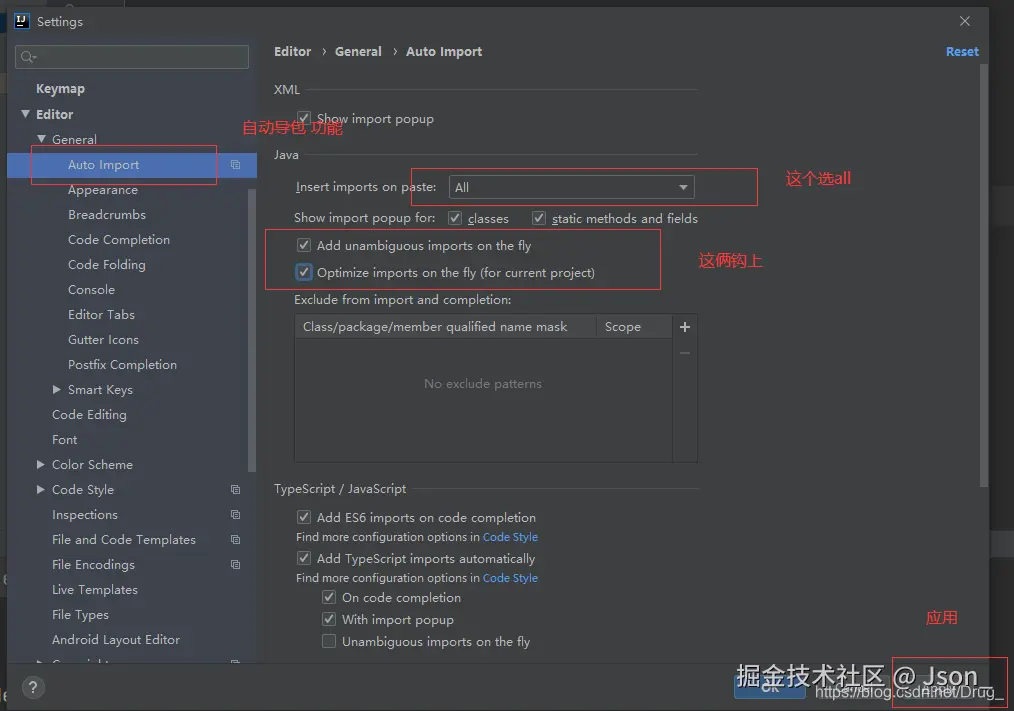1014x711 pixels.
Task: Click the project-level icon beside File Encodings
Action: click(235, 565)
